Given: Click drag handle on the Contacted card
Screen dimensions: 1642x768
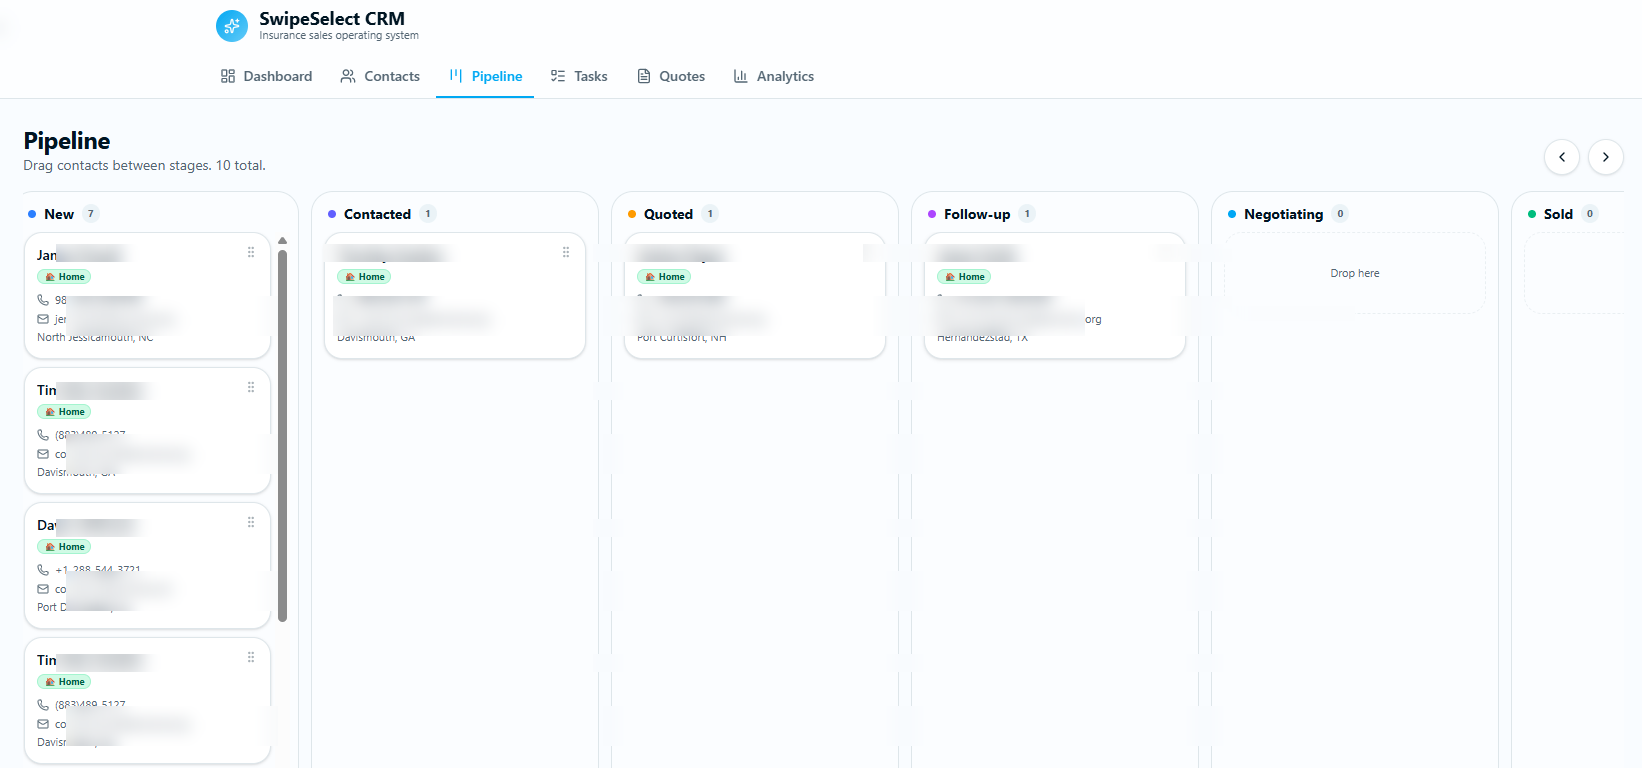Looking at the screenshot, I should (x=566, y=252).
